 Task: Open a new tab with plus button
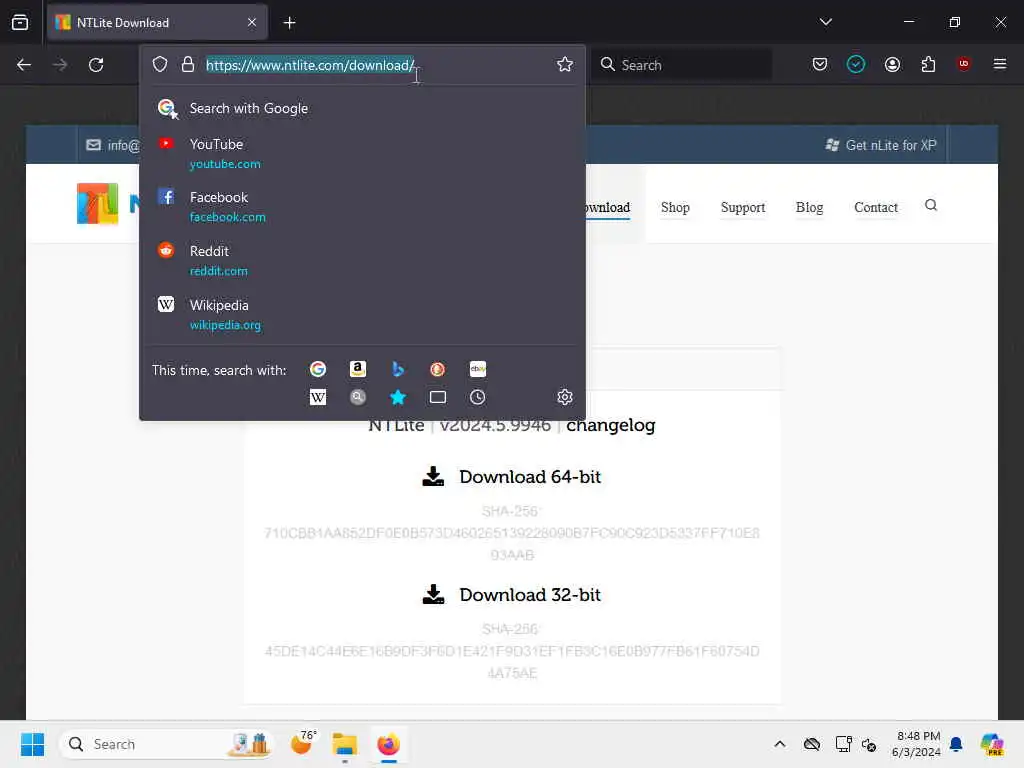(289, 23)
